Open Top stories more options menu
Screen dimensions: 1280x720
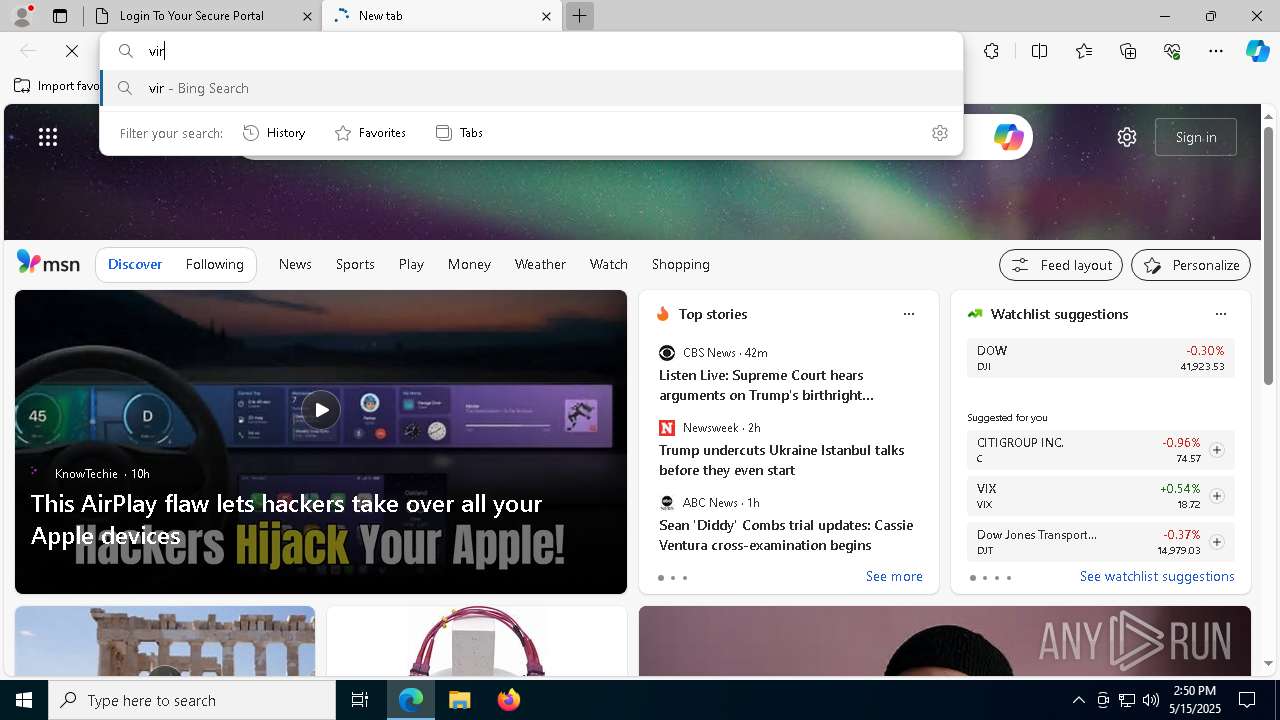pos(909,314)
